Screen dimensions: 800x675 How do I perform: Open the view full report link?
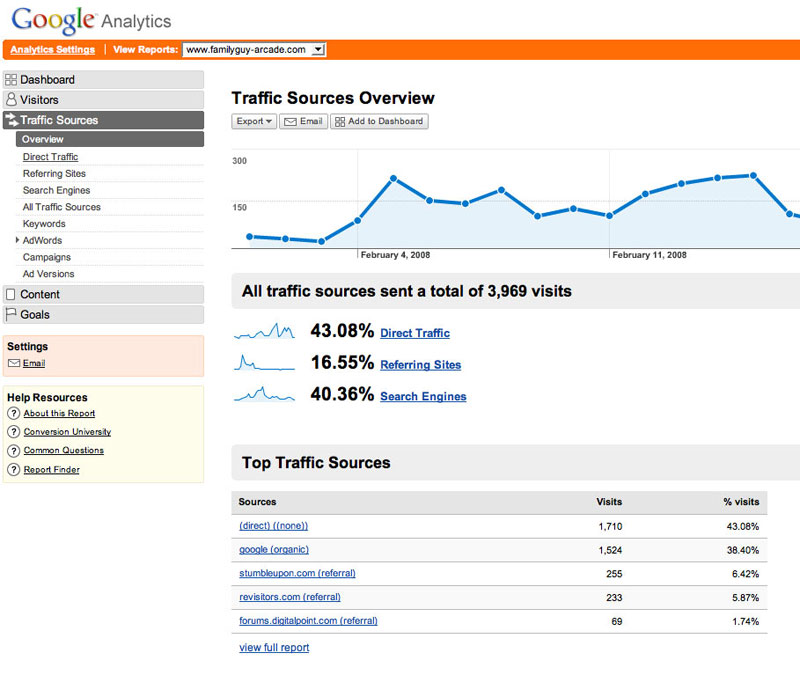[274, 648]
